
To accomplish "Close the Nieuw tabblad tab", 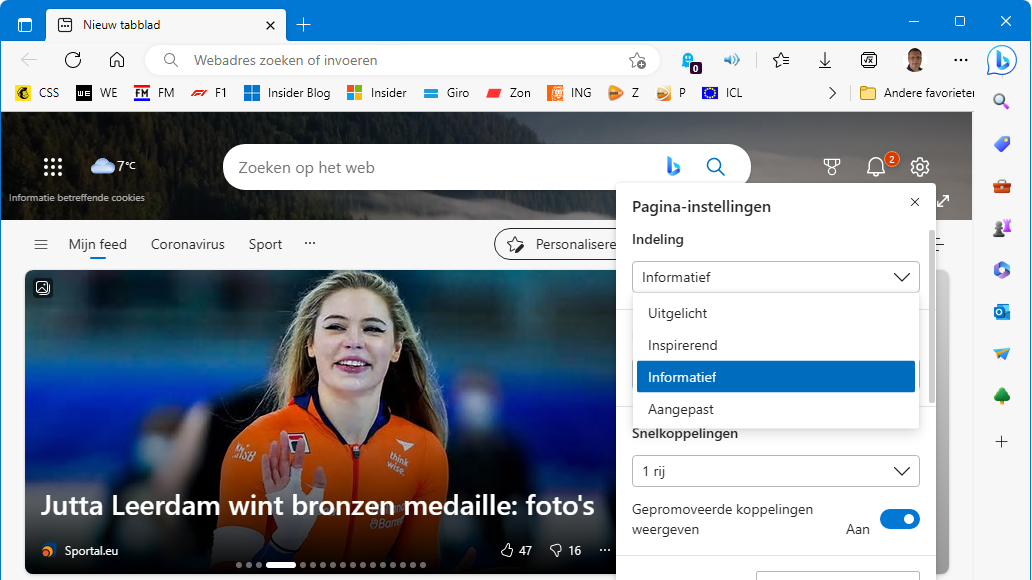I will pyautogui.click(x=270, y=26).
